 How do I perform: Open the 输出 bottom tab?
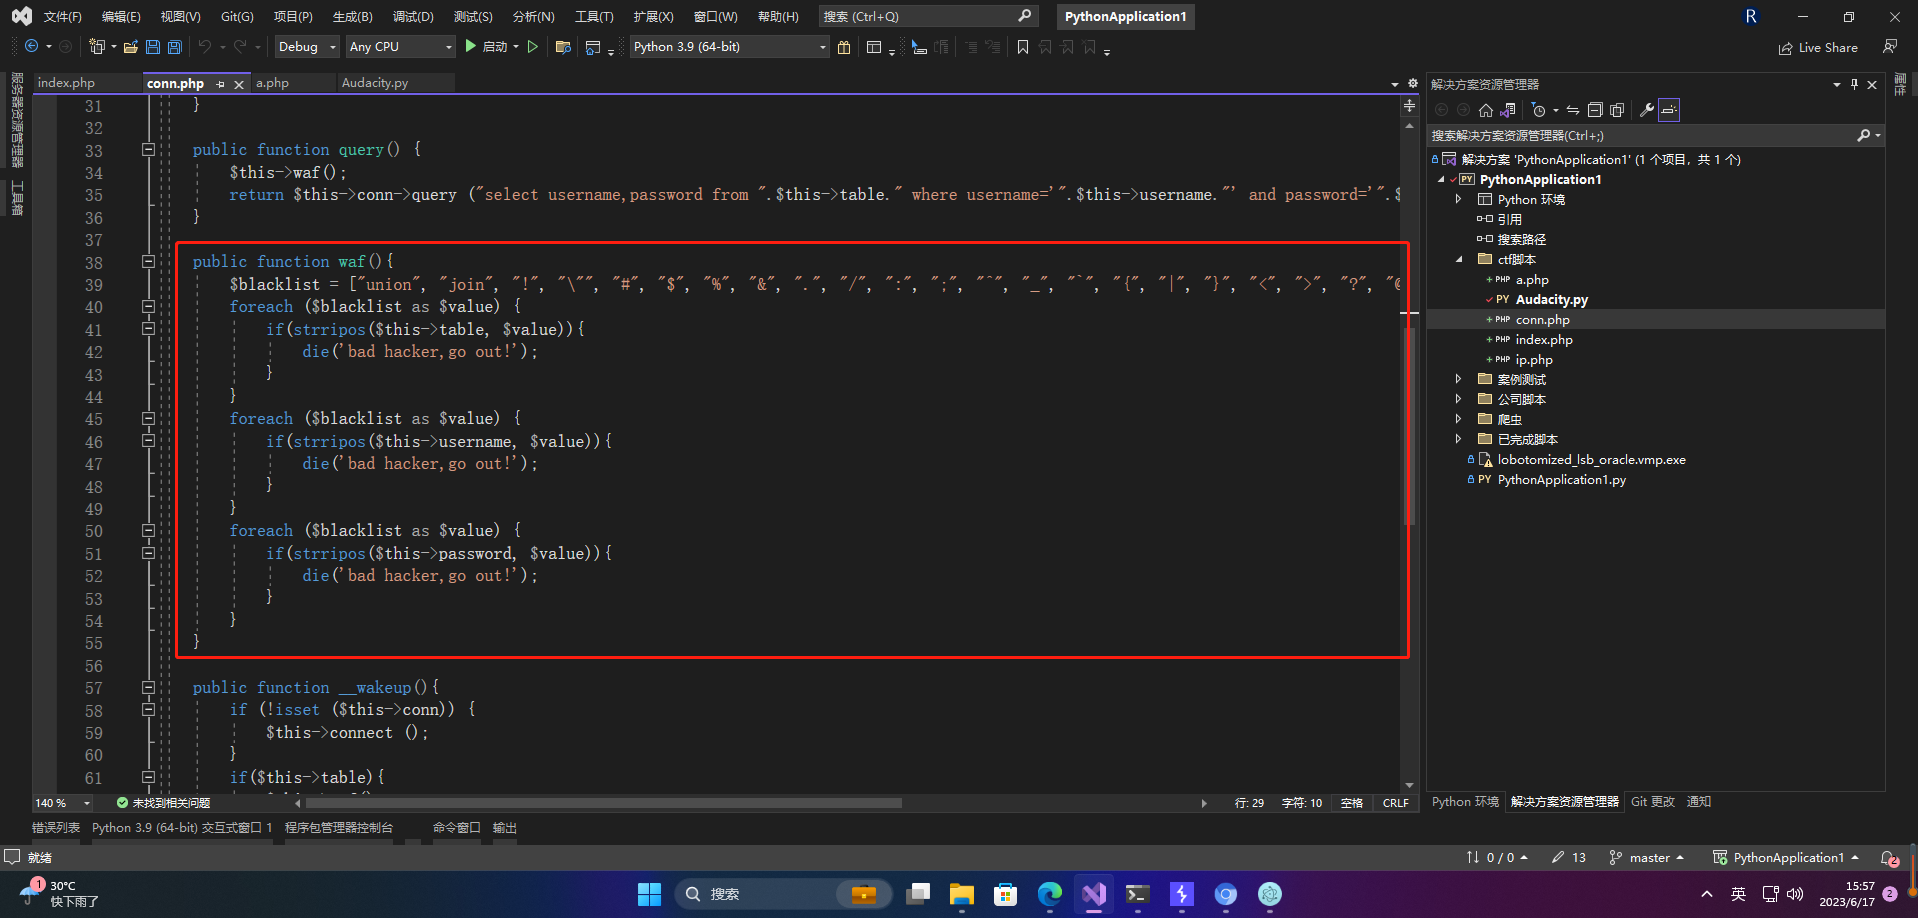(x=505, y=828)
